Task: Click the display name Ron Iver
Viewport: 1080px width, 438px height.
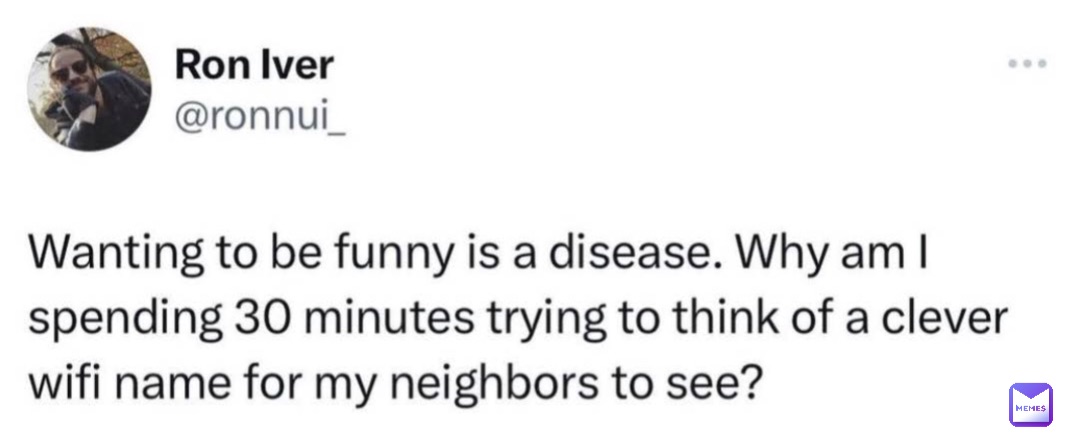Action: click(x=254, y=65)
